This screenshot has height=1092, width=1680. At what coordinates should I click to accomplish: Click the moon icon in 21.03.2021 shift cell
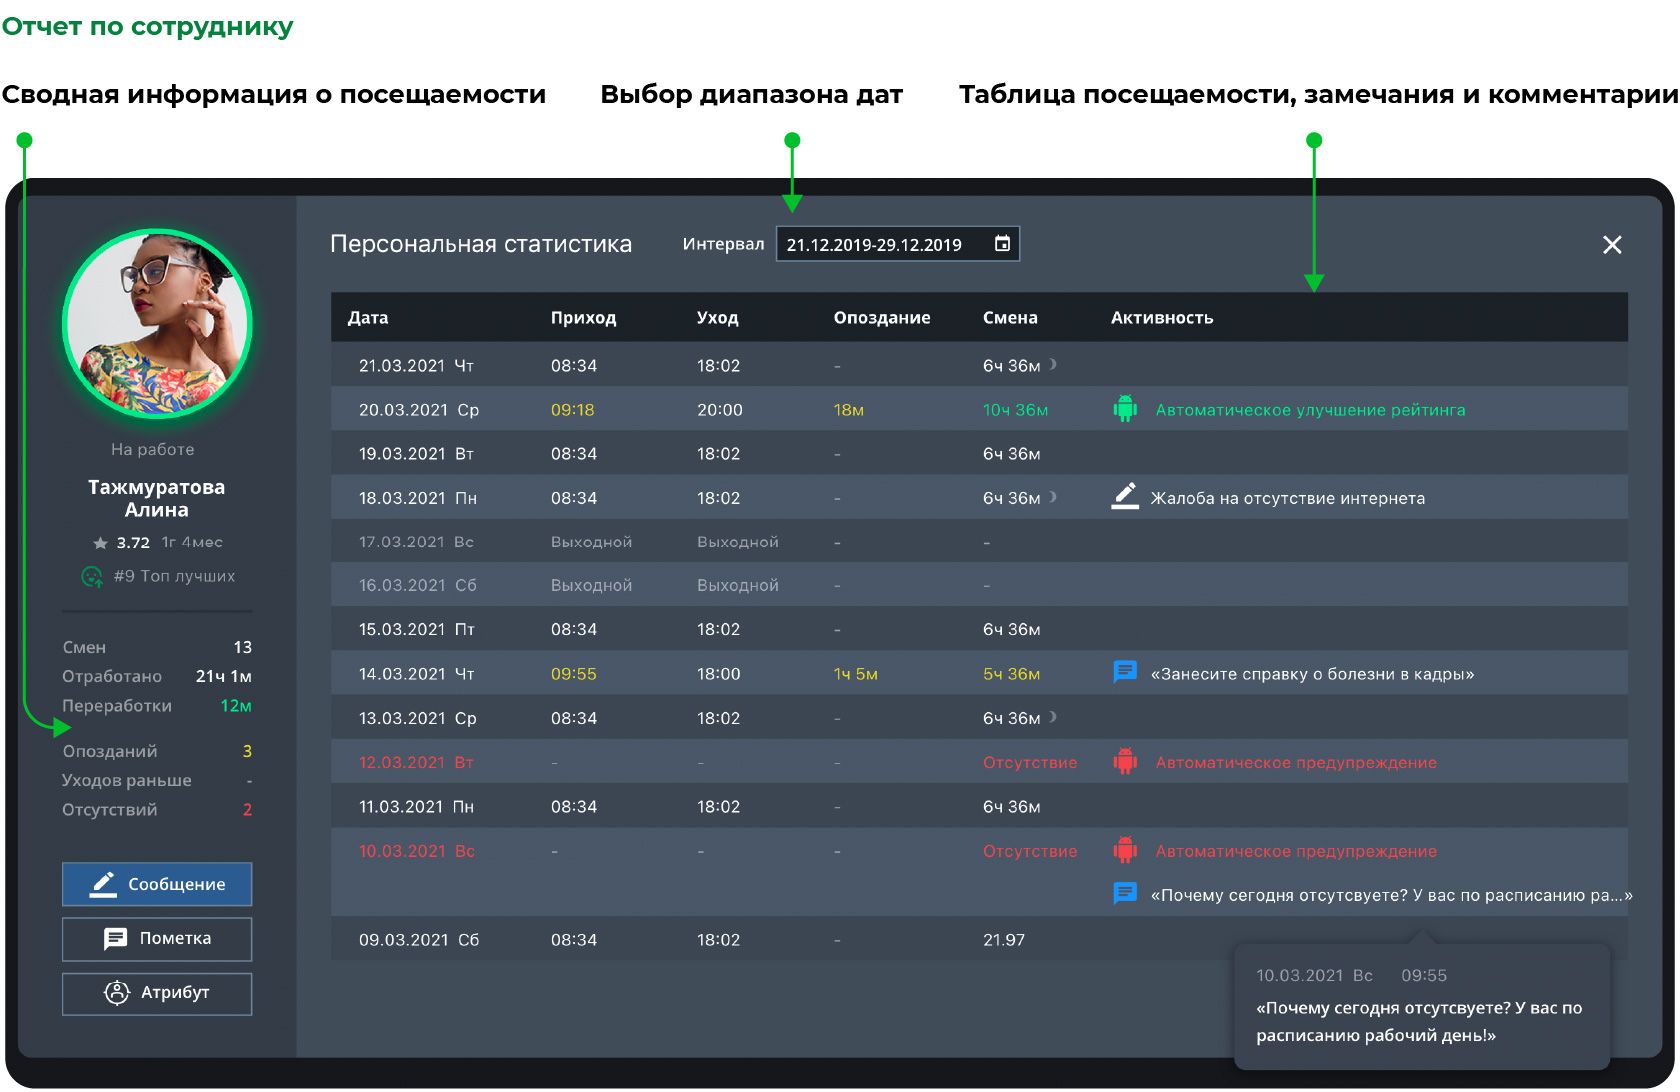[x=1053, y=364]
